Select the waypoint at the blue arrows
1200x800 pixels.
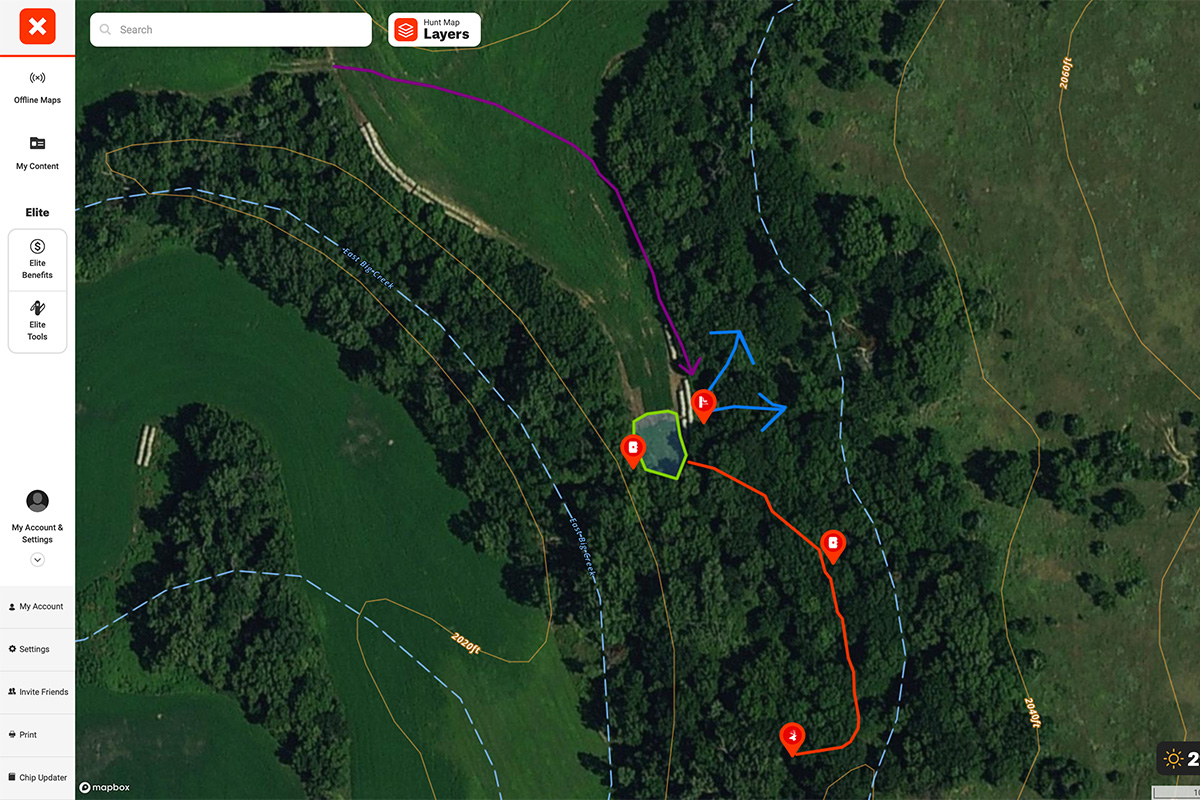click(704, 405)
